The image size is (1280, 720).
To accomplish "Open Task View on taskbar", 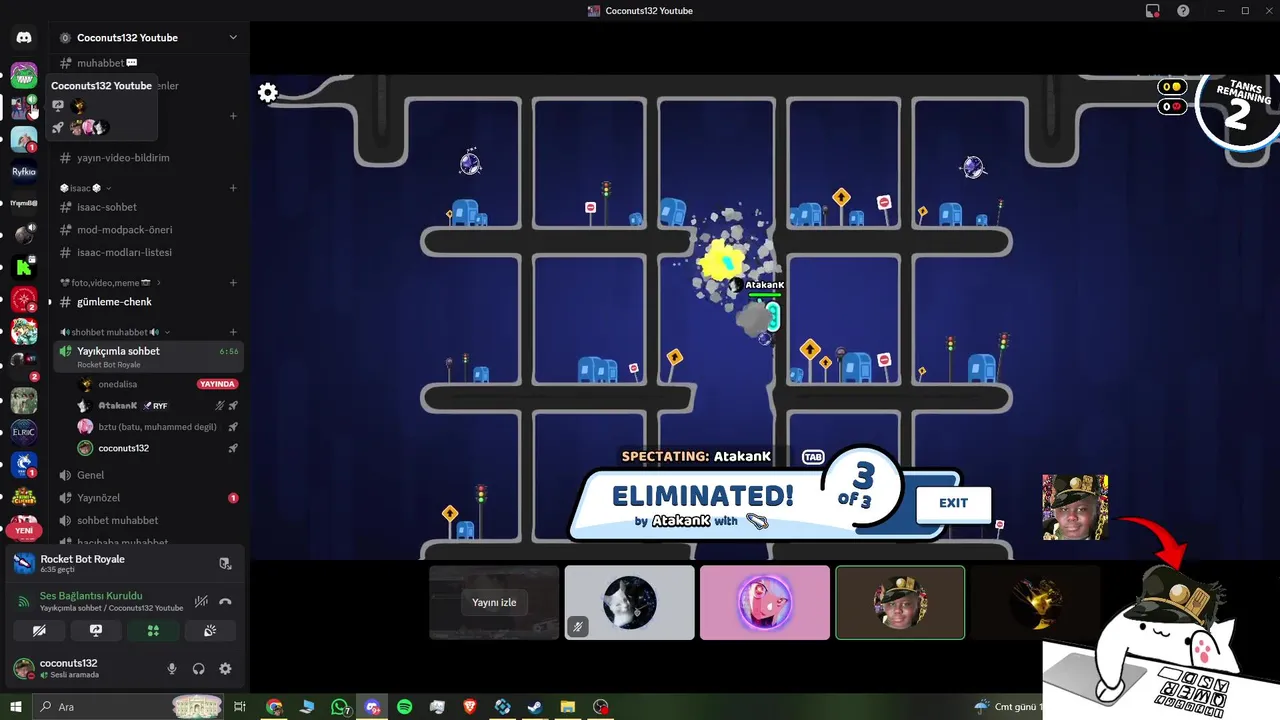I will 240,707.
